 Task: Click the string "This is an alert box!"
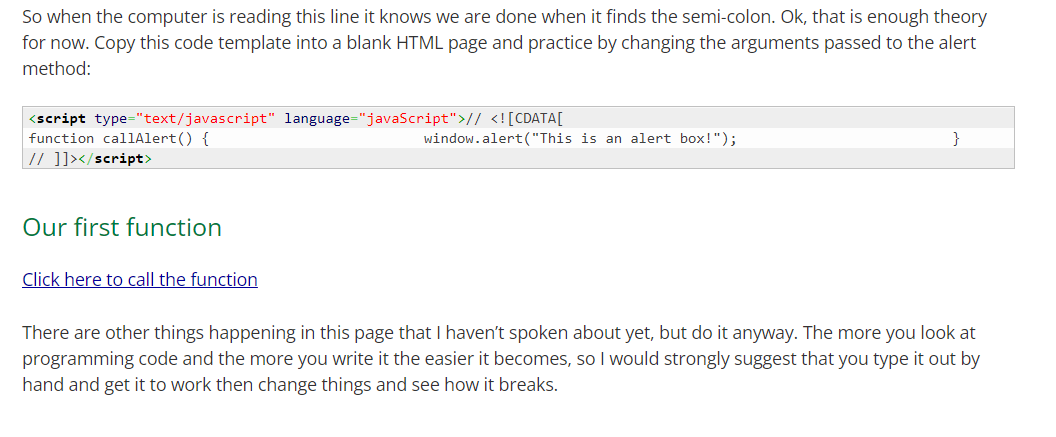[x=625, y=139]
